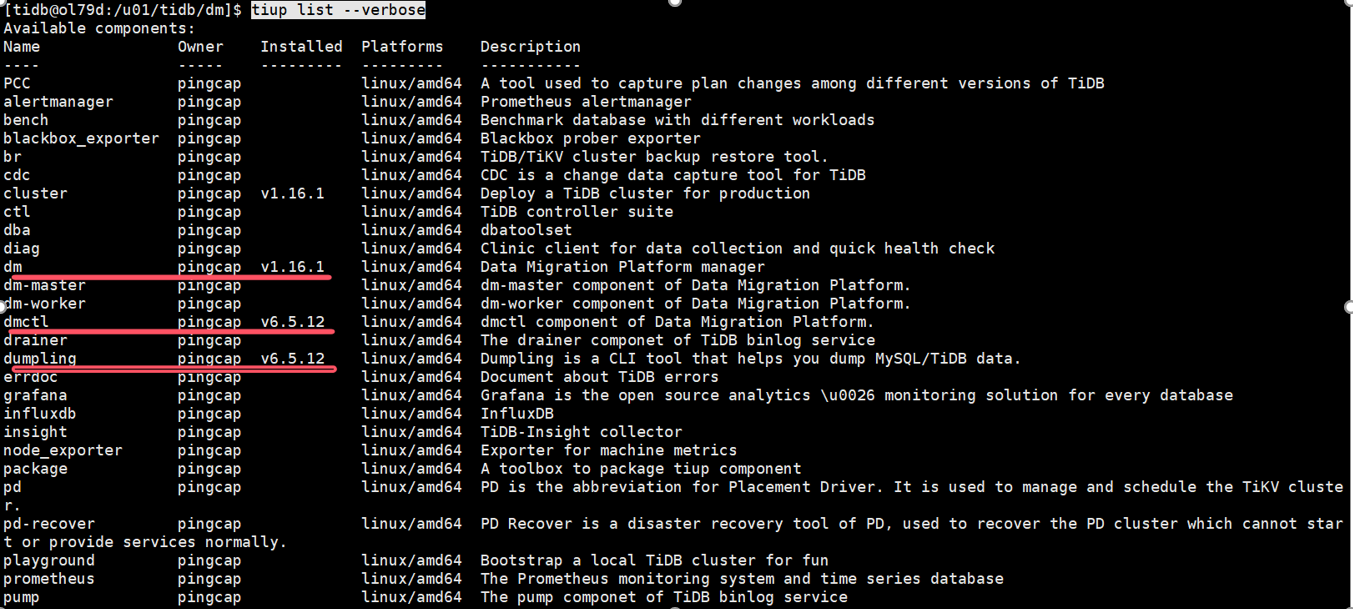Select the 'node_exporter' component name
This screenshot has height=609, width=1353.
pyautogui.click(x=63, y=451)
